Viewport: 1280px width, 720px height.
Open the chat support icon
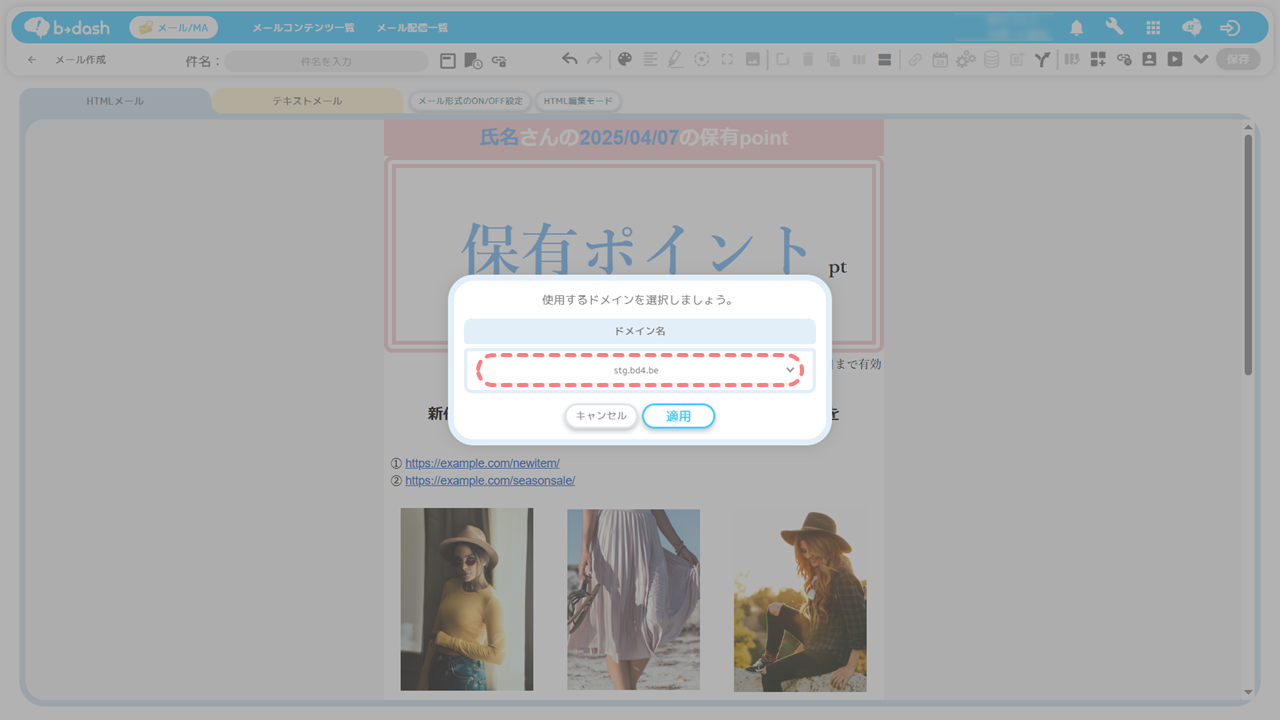pos(1191,28)
